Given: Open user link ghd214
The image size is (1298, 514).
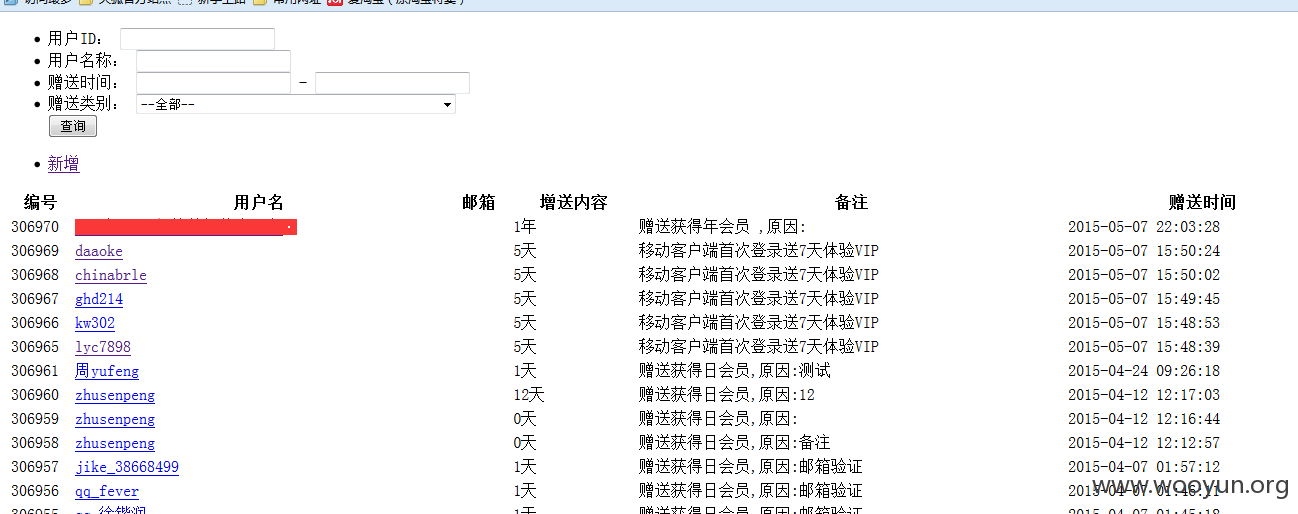Looking at the screenshot, I should coord(99,299).
